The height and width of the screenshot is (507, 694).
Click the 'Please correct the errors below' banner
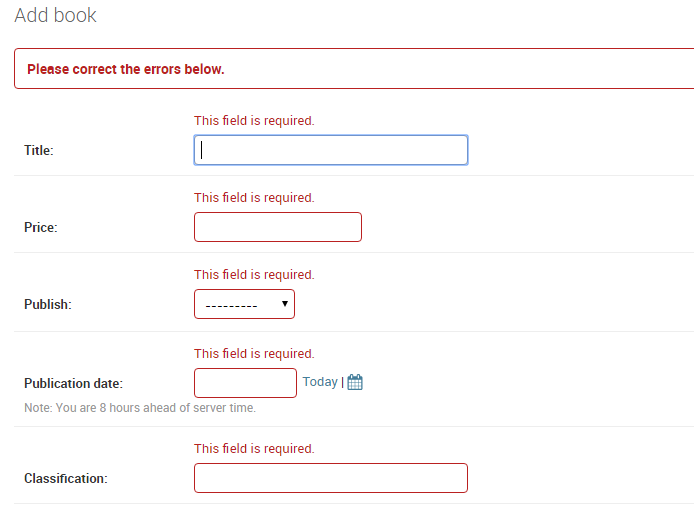click(x=354, y=69)
